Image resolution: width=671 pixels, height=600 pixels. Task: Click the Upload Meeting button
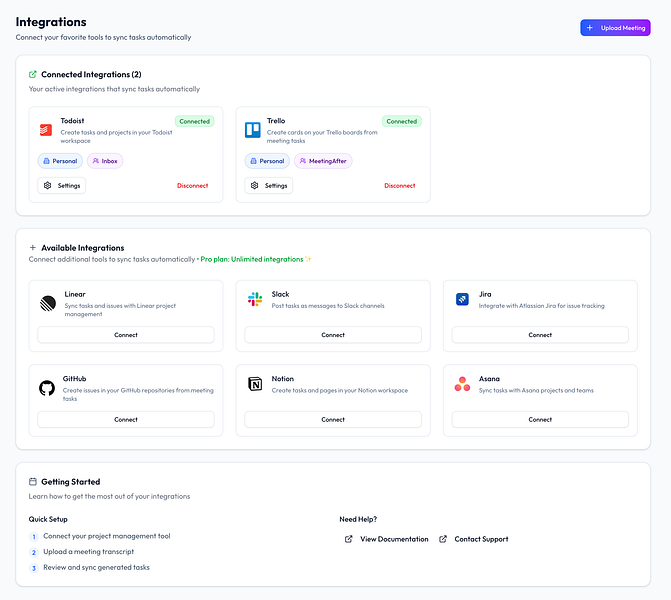[615, 28]
